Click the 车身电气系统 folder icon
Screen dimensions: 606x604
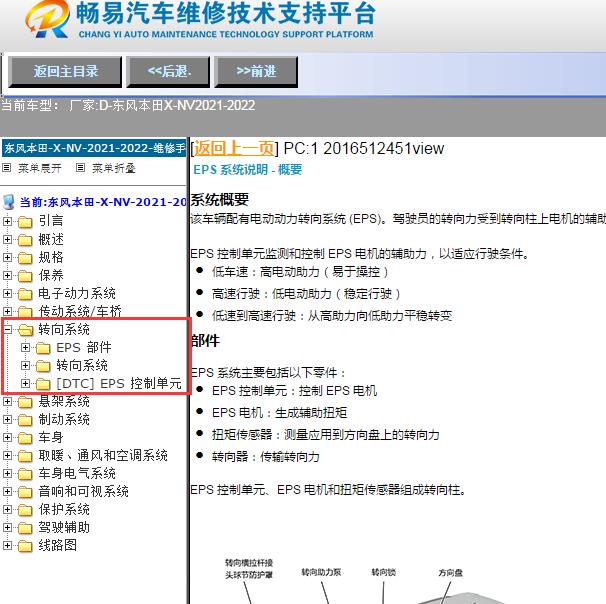point(25,474)
